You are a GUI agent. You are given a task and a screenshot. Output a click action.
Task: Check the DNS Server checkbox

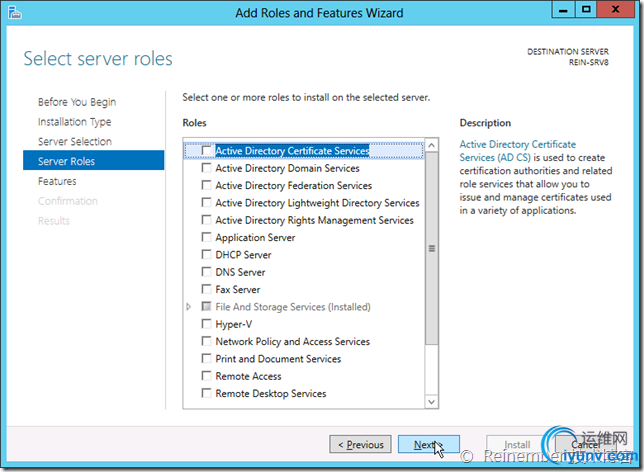tap(206, 272)
